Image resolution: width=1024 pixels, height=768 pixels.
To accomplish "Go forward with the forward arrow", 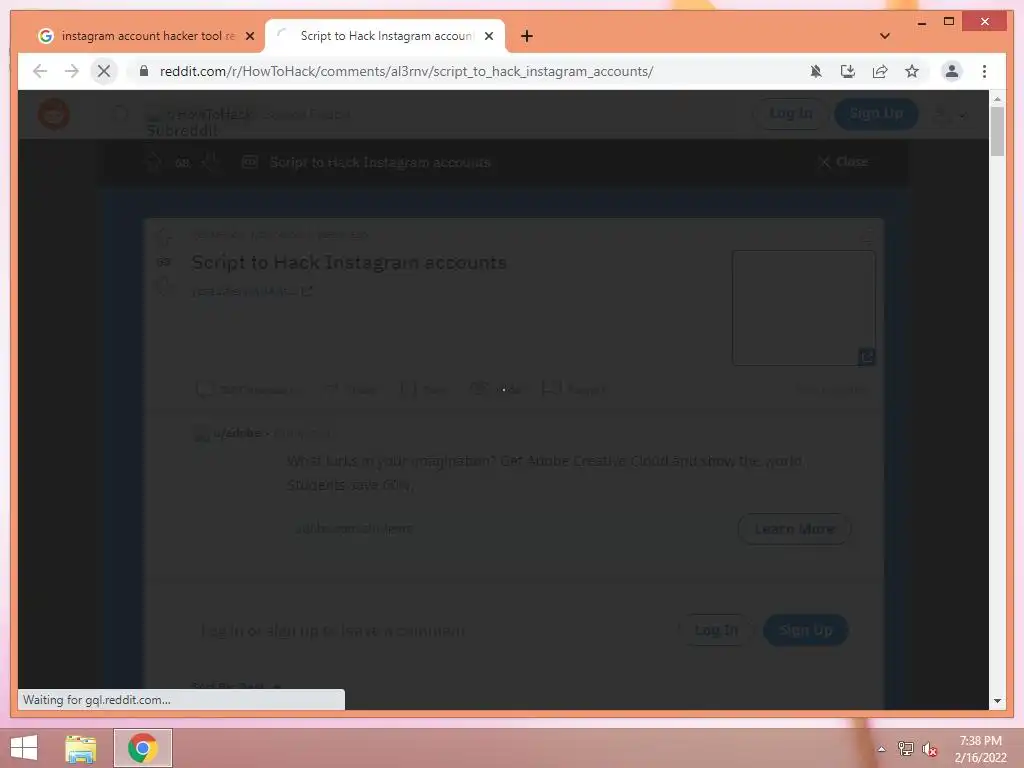I will coord(72,71).
